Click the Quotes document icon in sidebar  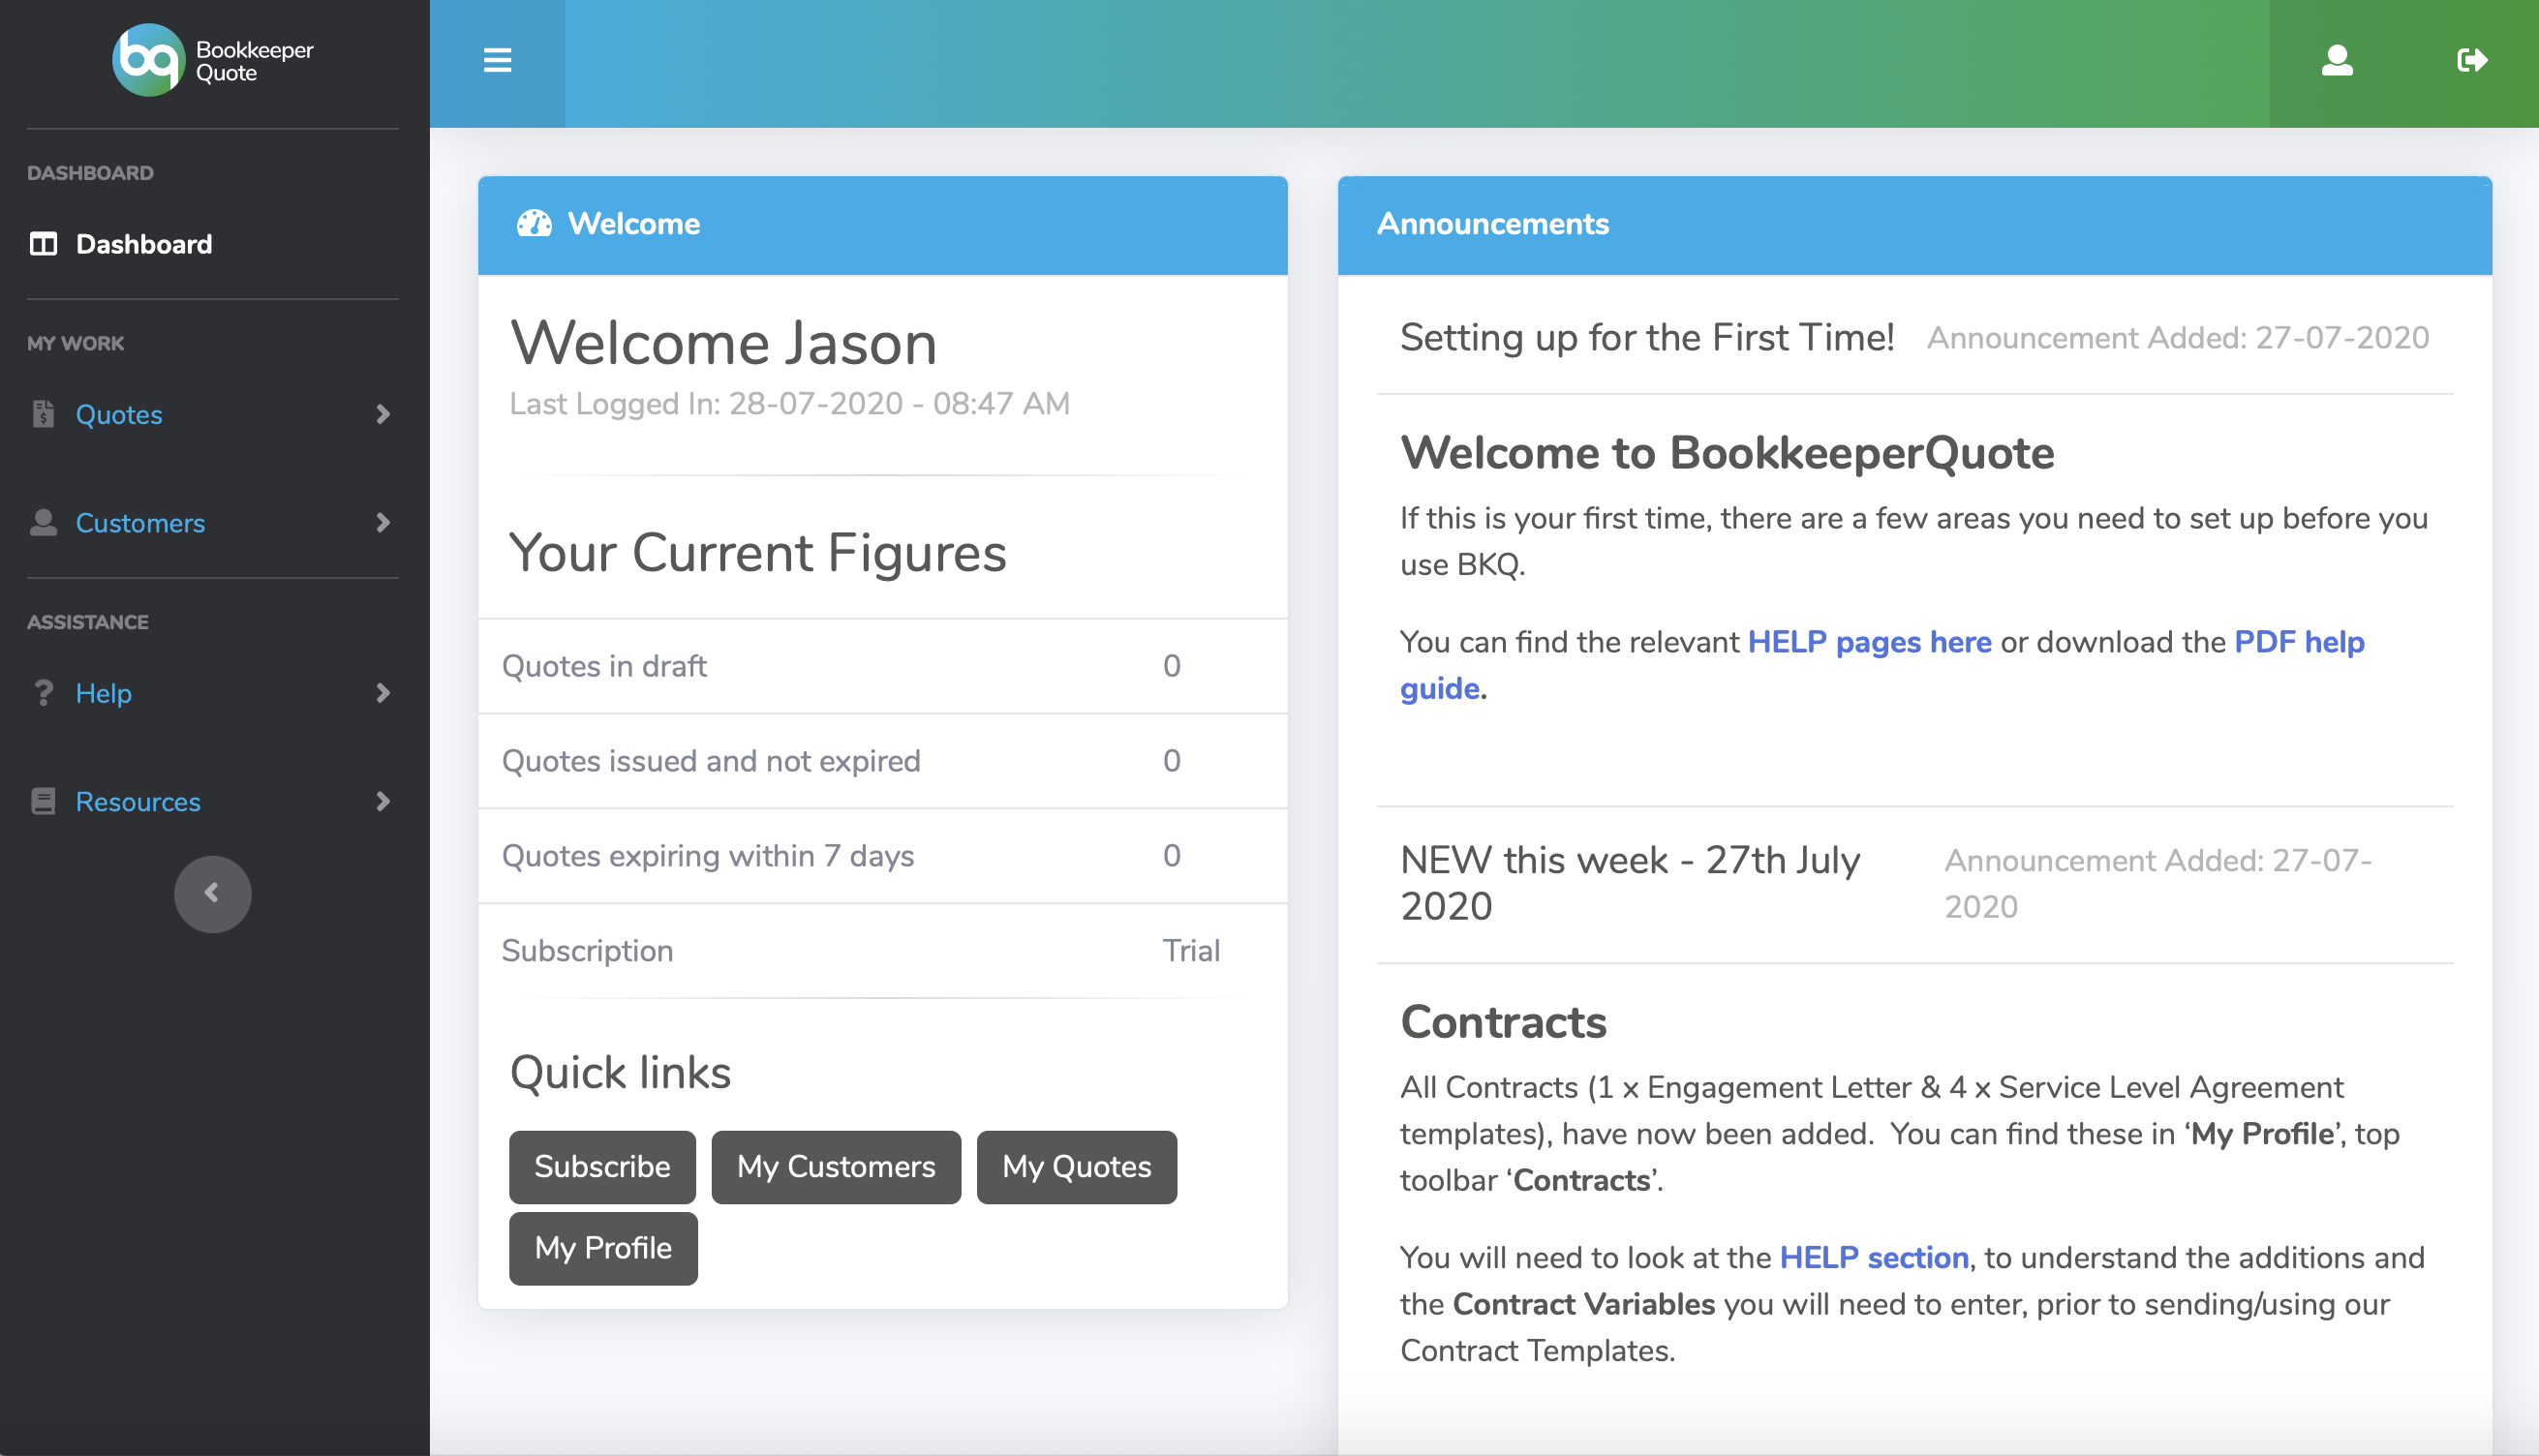(x=43, y=414)
